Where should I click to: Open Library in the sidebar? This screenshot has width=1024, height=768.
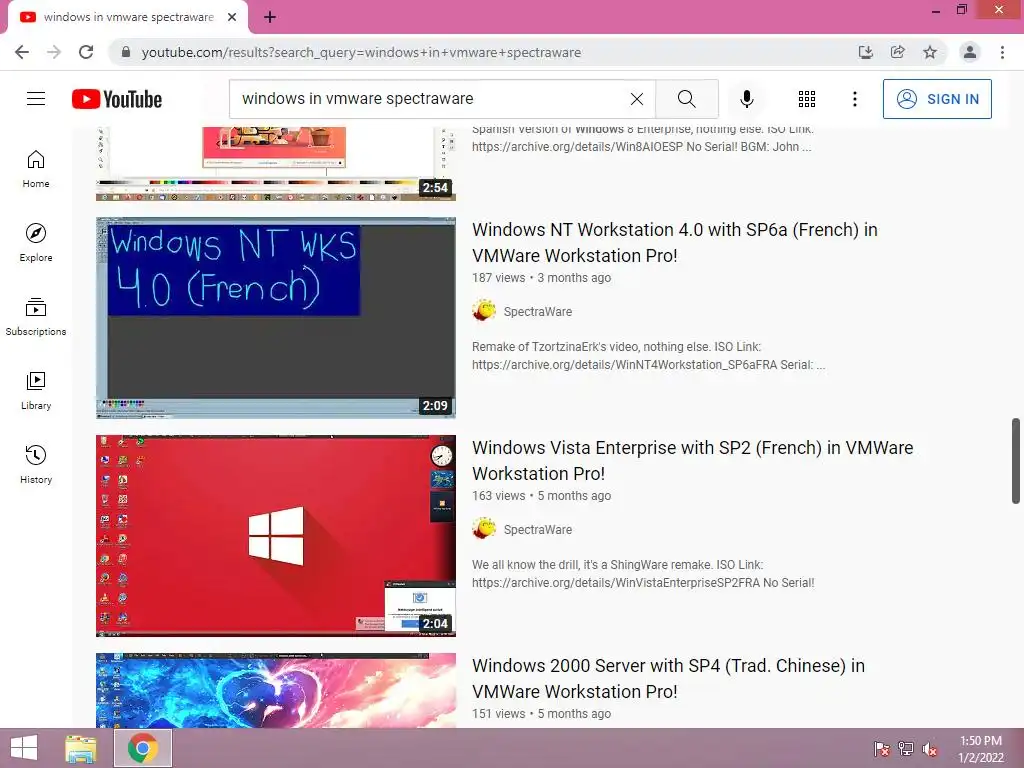tap(36, 391)
